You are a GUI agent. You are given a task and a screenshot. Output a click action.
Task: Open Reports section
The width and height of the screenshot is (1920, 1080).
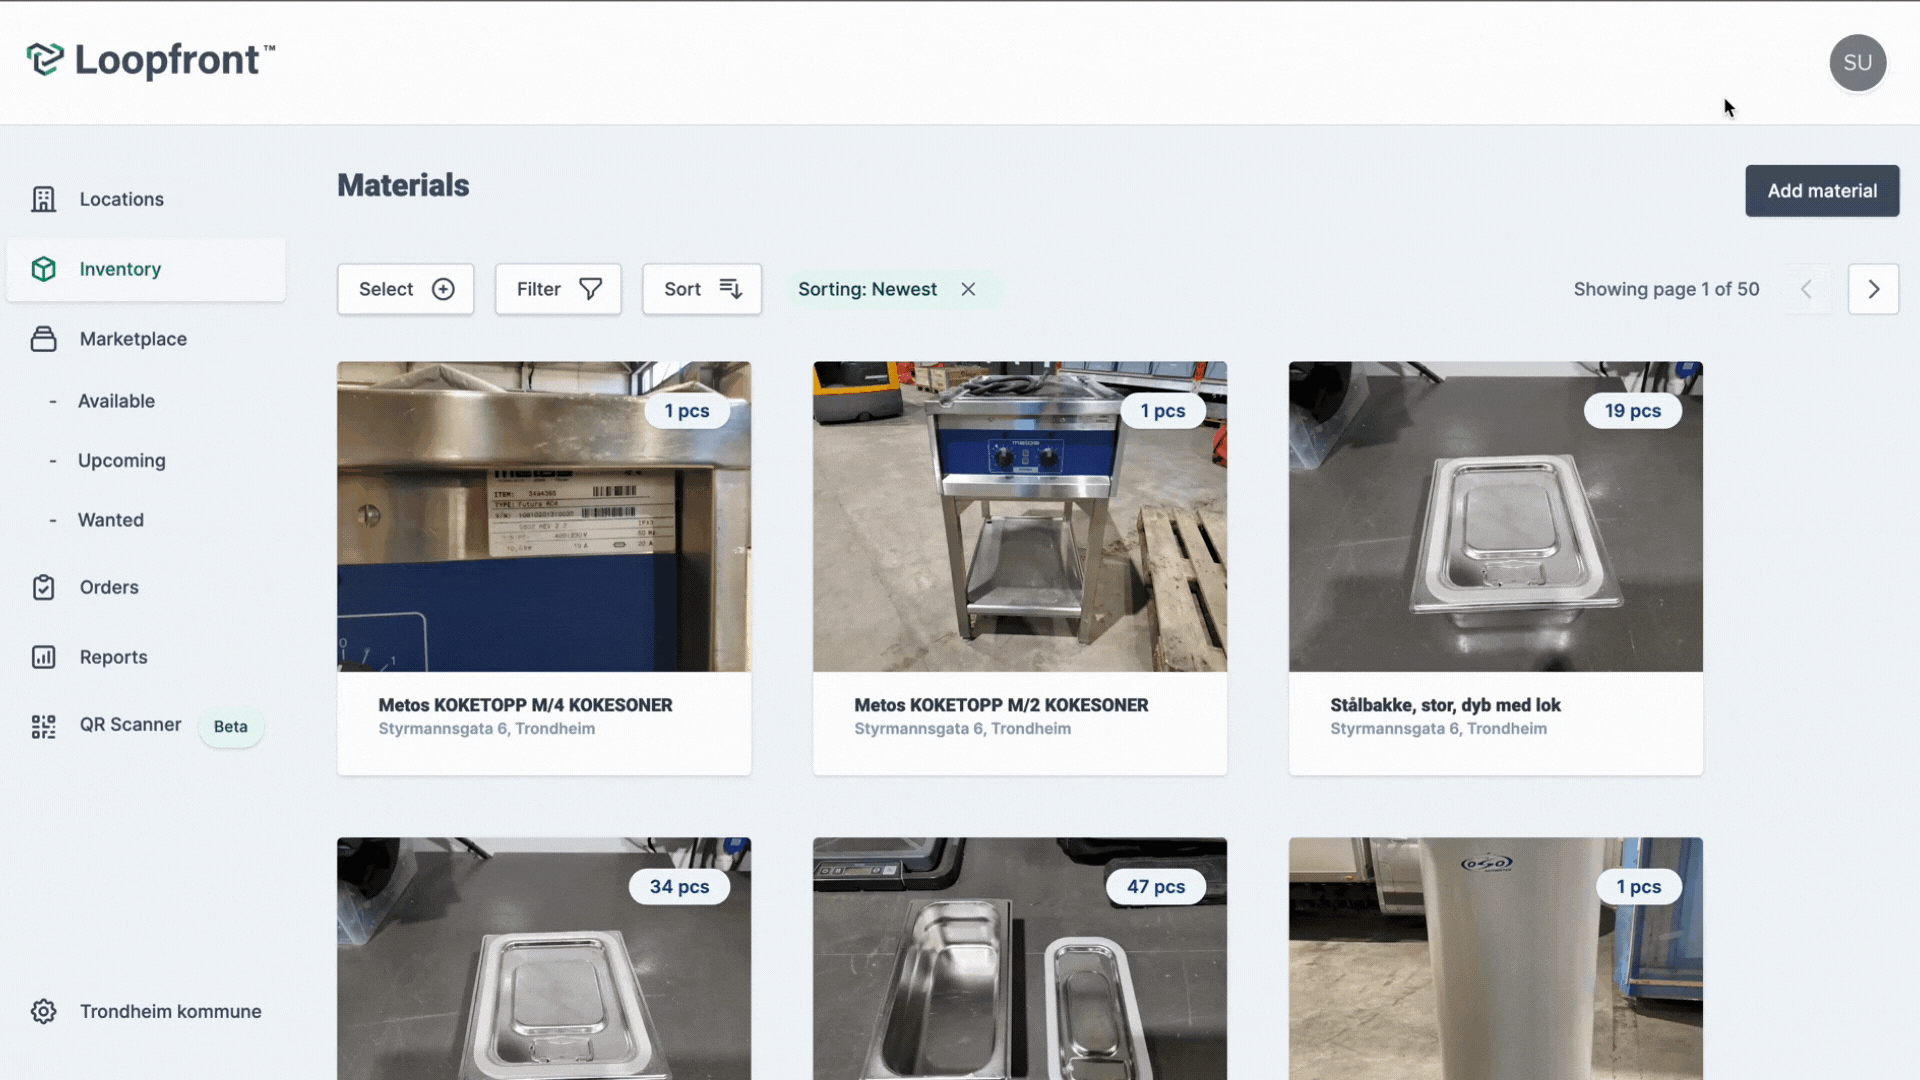click(x=113, y=655)
